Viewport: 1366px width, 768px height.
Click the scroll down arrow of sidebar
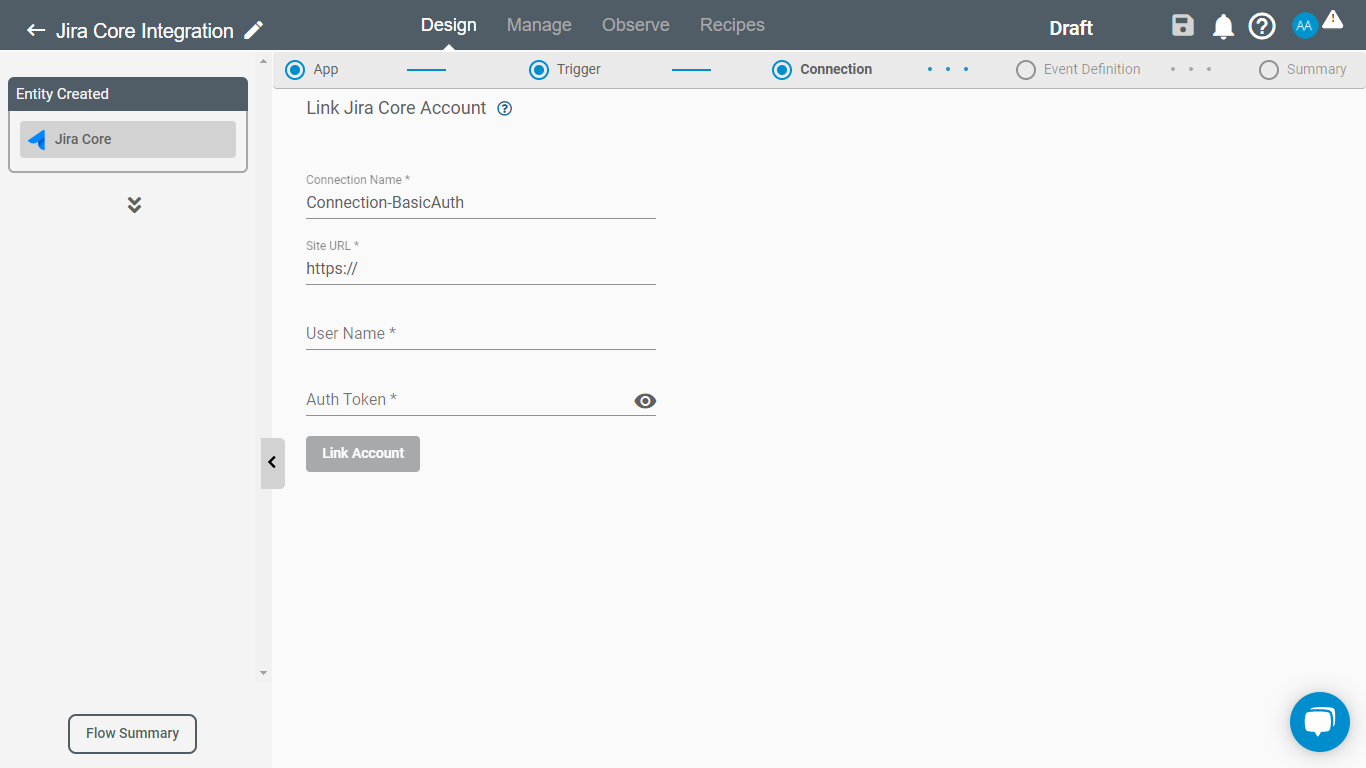tap(264, 673)
